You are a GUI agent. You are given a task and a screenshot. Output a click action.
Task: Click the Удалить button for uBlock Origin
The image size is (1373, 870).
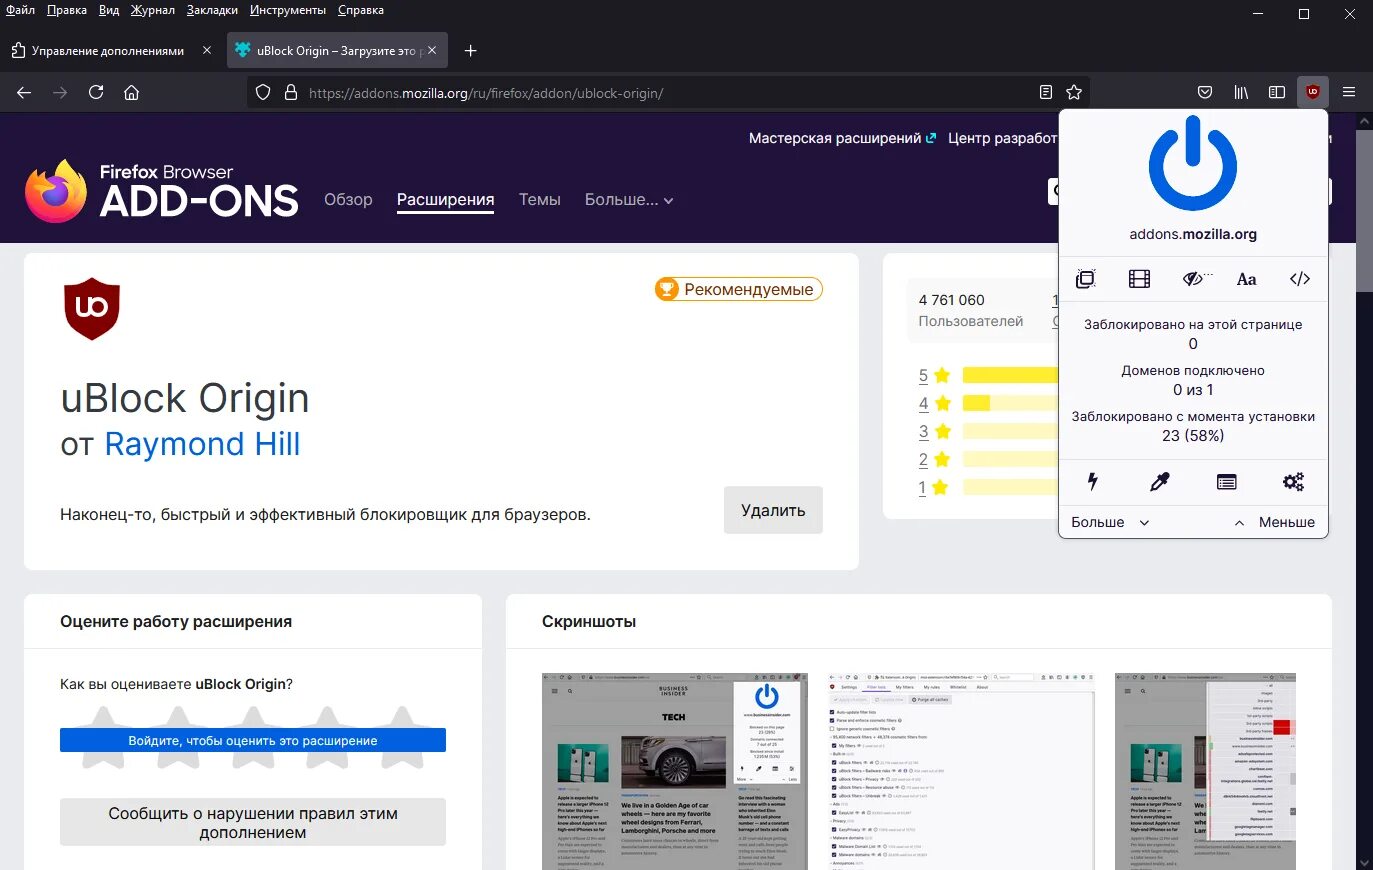point(772,510)
